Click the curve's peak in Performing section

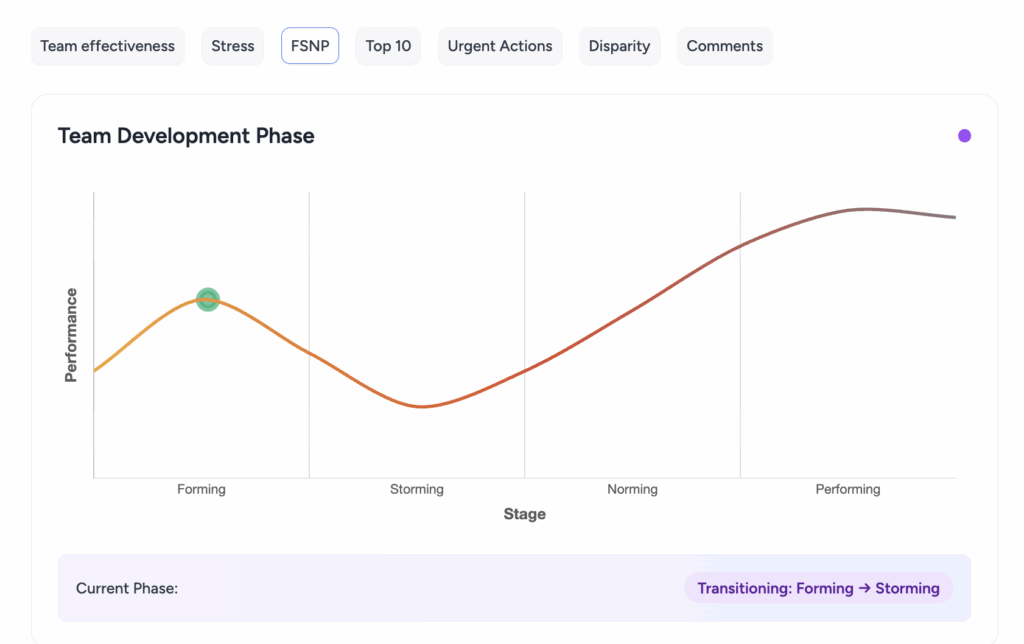866,209
